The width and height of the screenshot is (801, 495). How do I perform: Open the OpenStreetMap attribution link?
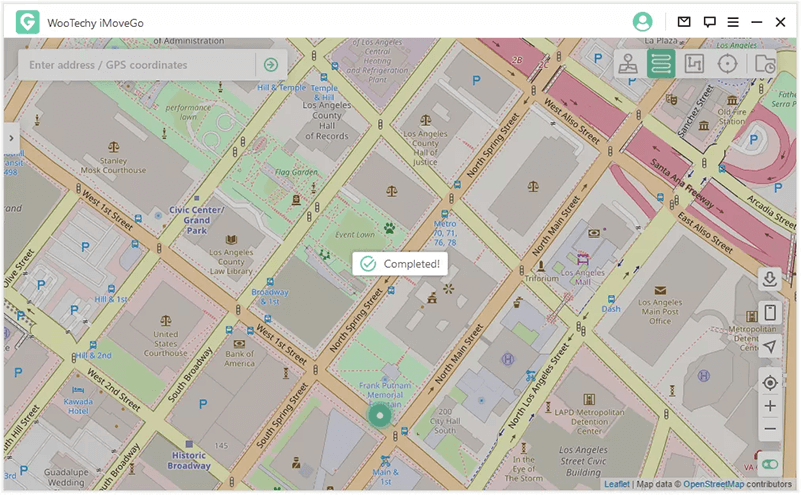click(713, 484)
